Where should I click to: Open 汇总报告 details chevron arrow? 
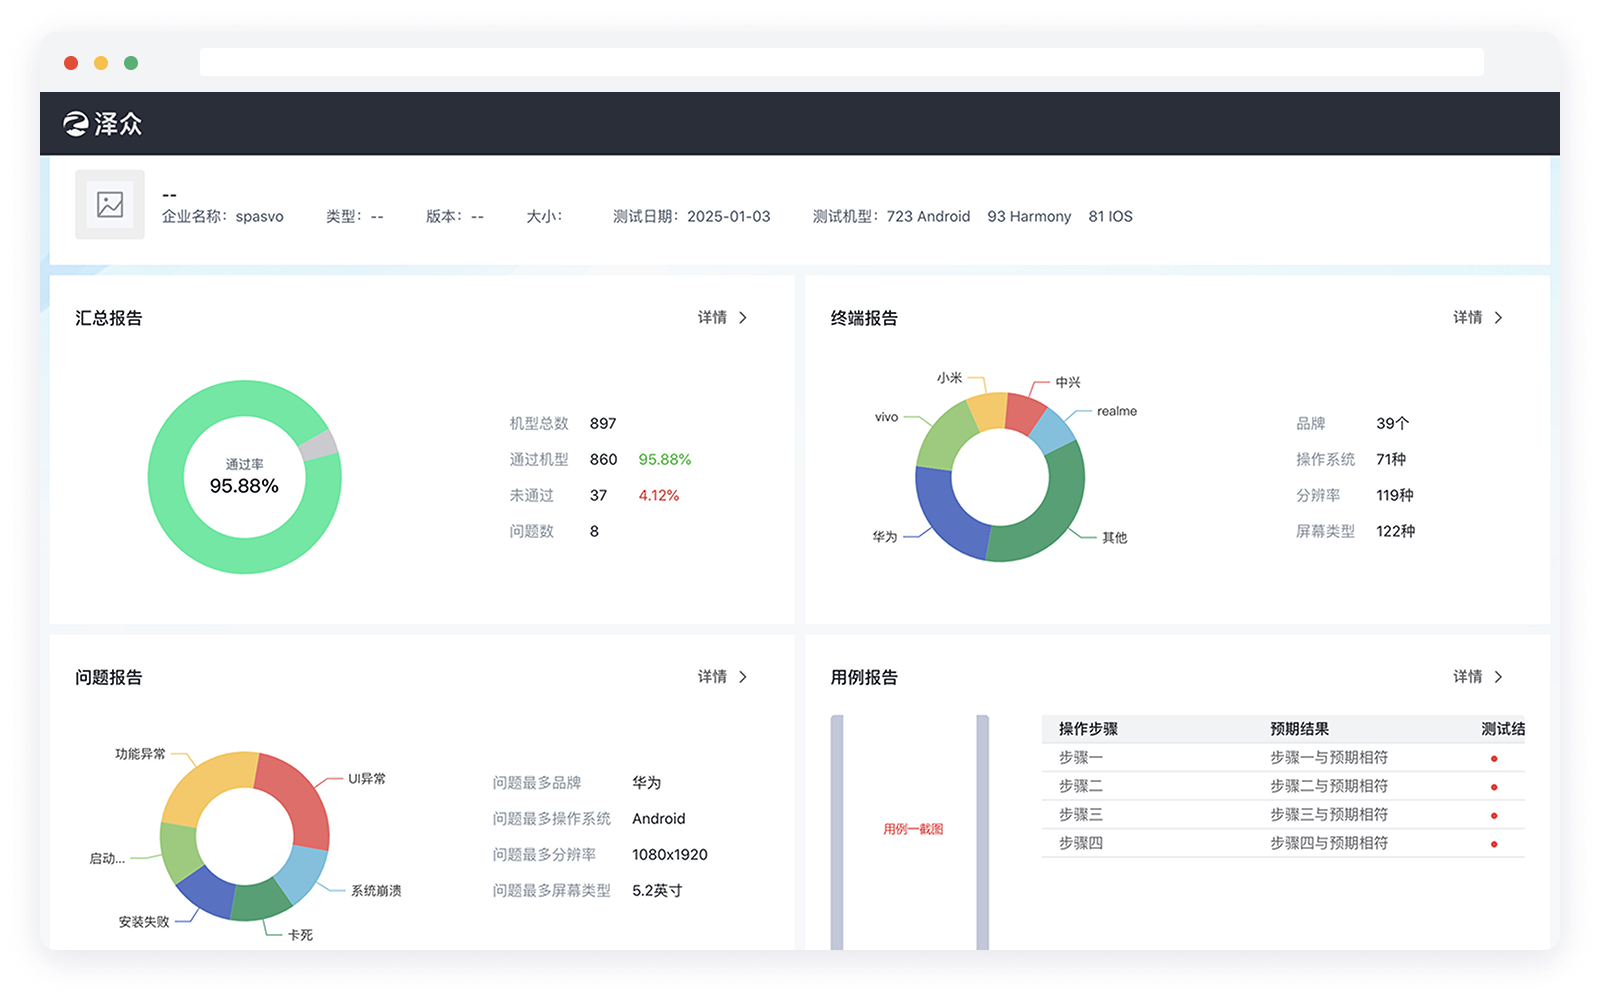743,318
